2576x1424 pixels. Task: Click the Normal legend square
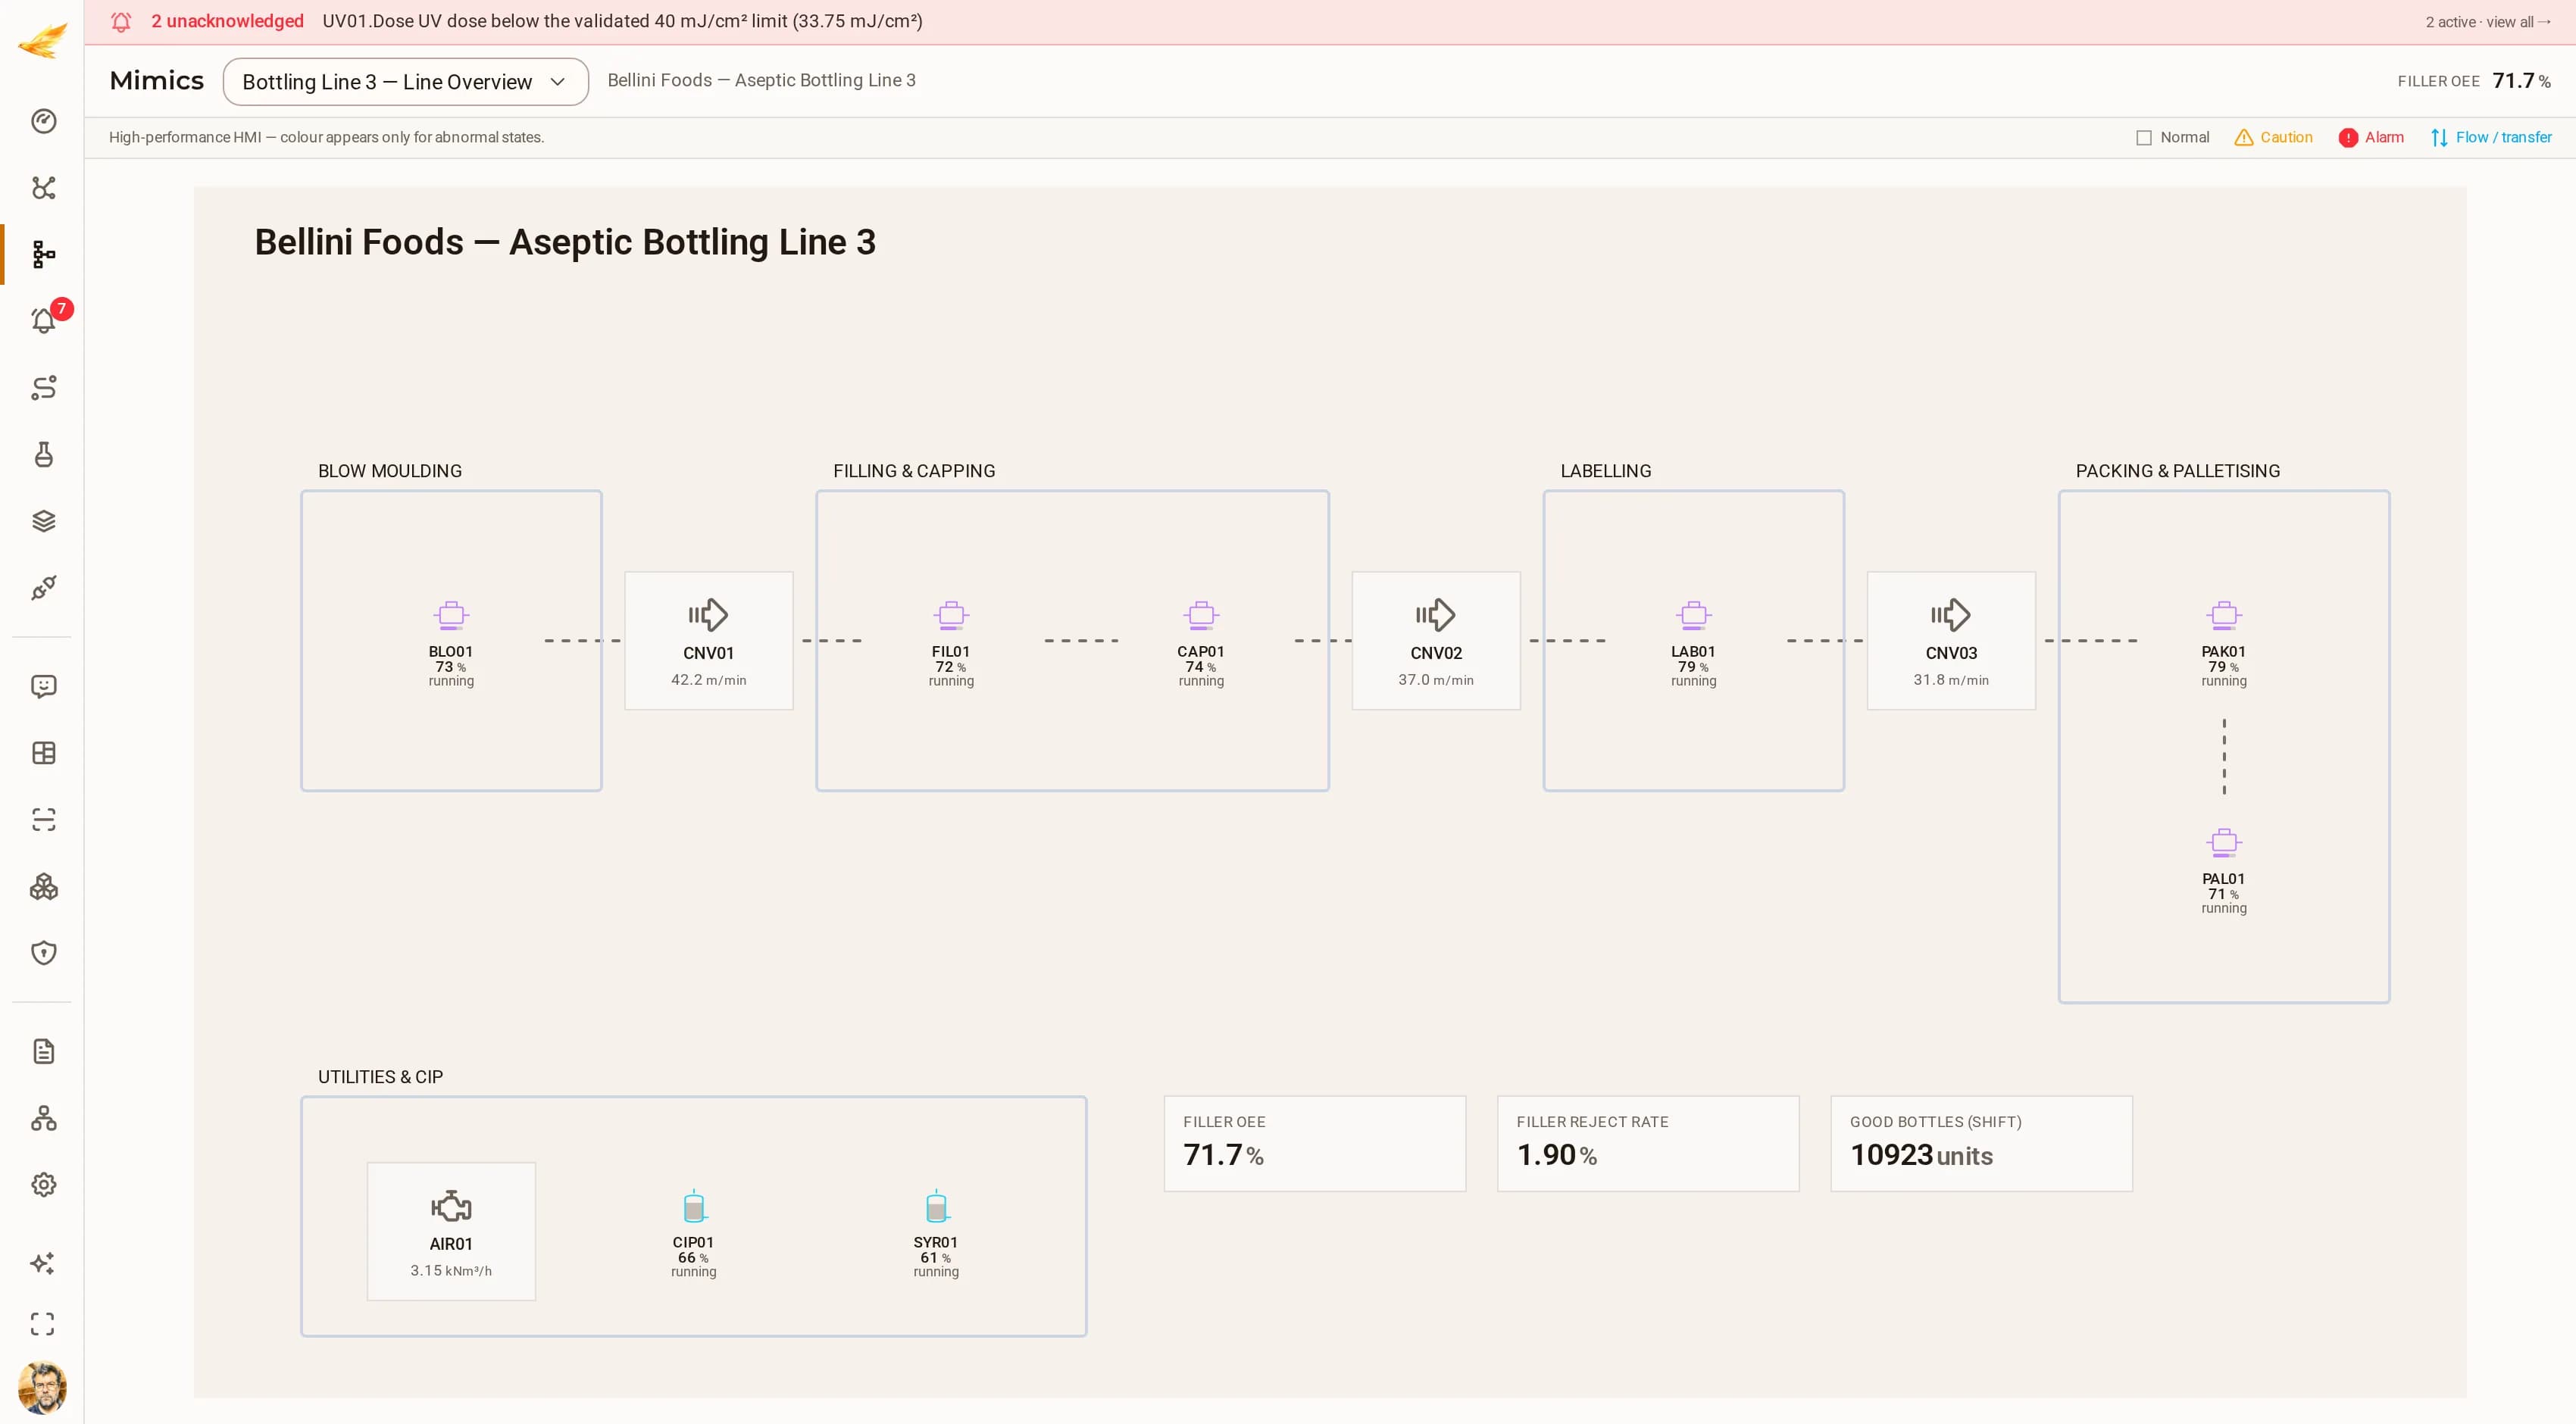[x=2144, y=138]
